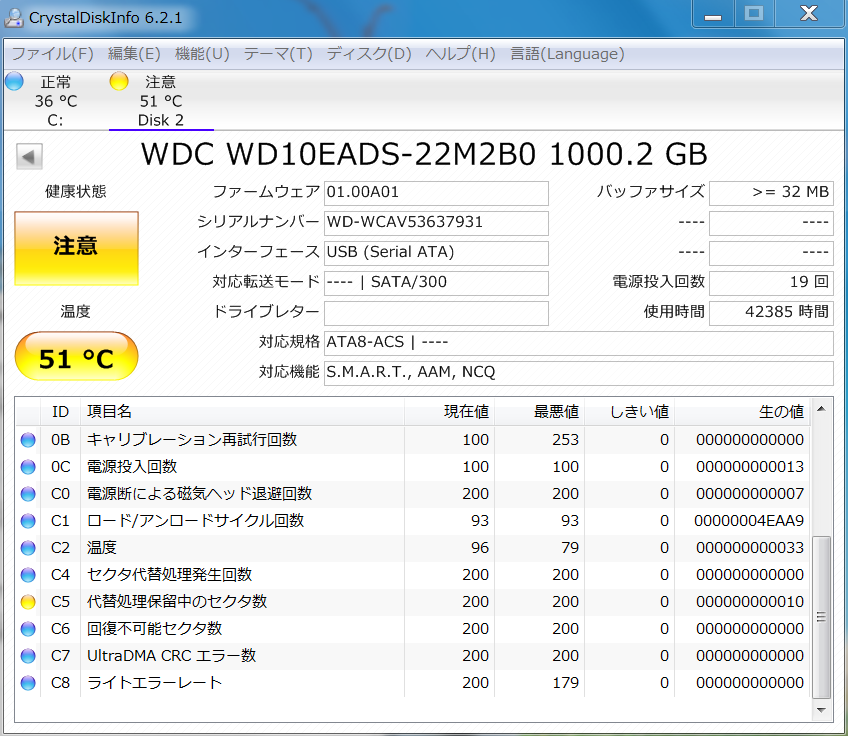Click the scroll up arrow of SMART list
The image size is (848, 736).
pos(822,409)
